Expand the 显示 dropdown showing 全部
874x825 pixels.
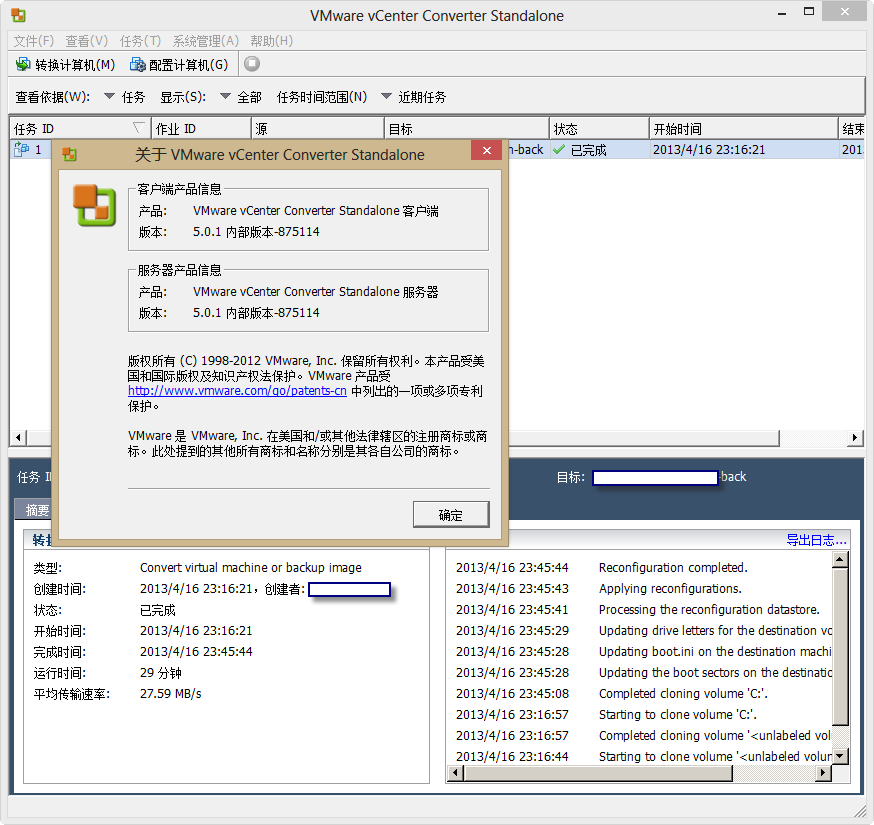pos(225,96)
